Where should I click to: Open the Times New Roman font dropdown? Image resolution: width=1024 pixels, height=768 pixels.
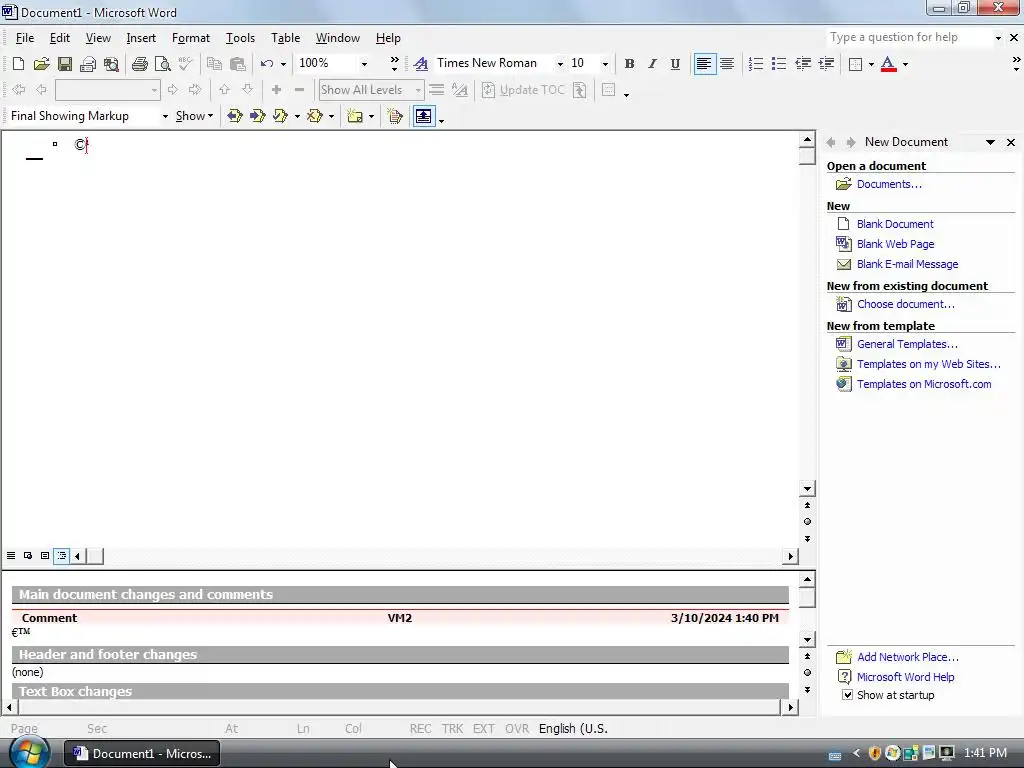(560, 63)
